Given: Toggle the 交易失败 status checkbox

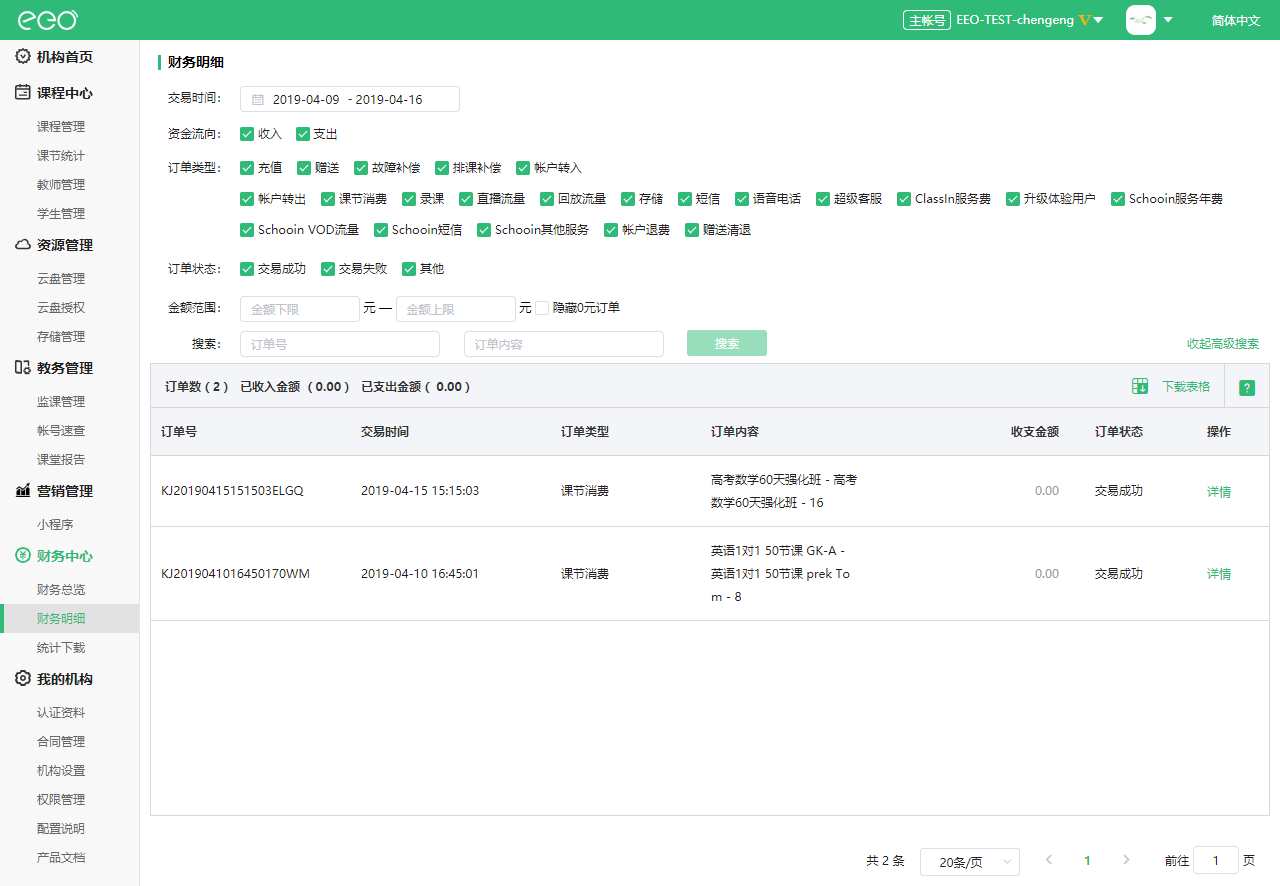Looking at the screenshot, I should coord(328,269).
